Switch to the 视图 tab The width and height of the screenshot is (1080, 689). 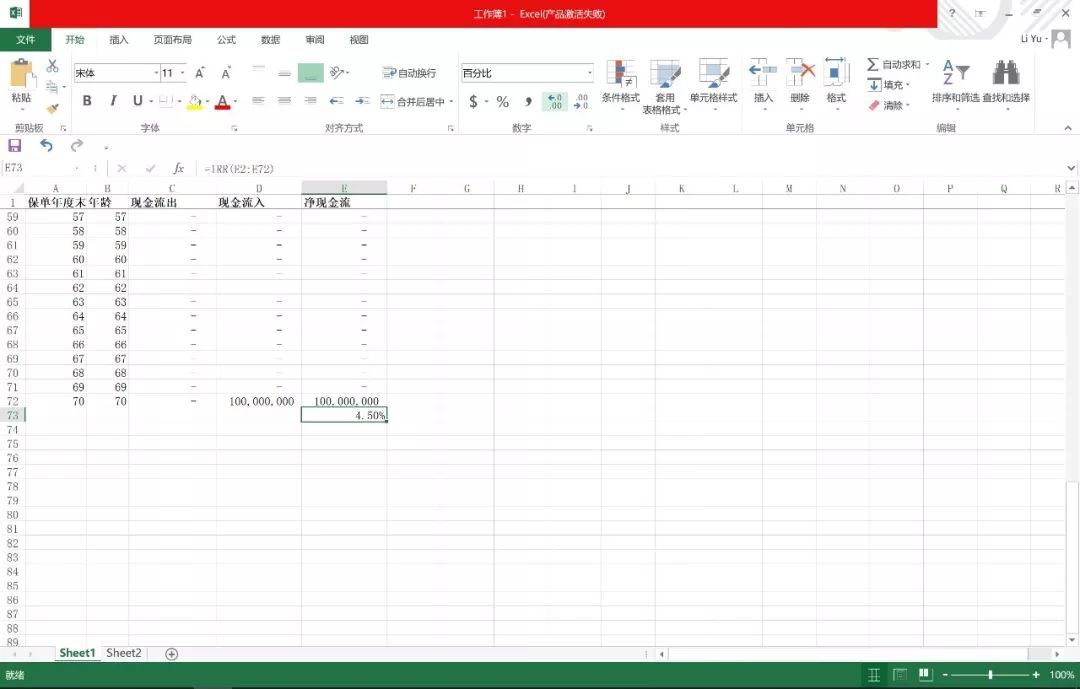pos(359,40)
